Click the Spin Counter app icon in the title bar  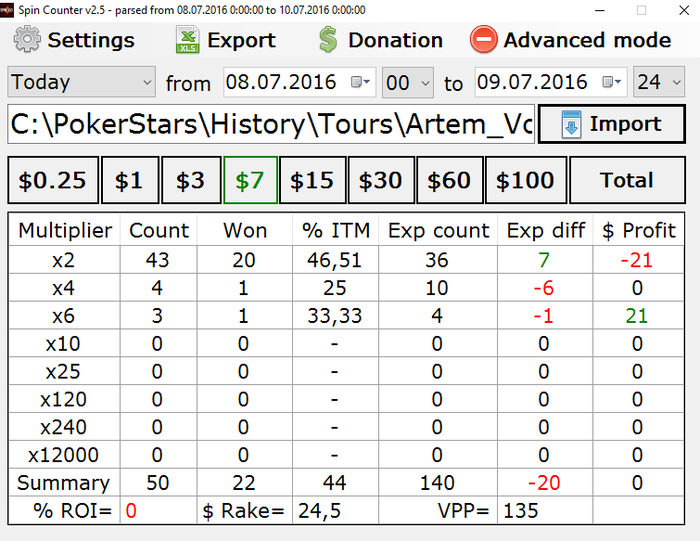[x=7, y=9]
